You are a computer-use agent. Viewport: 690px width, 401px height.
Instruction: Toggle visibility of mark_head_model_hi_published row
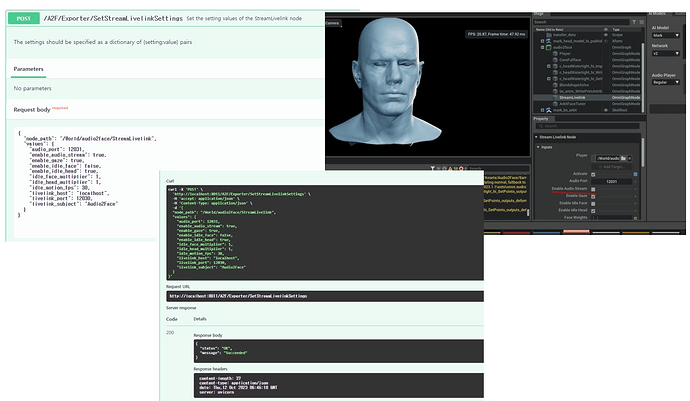click(x=606, y=41)
